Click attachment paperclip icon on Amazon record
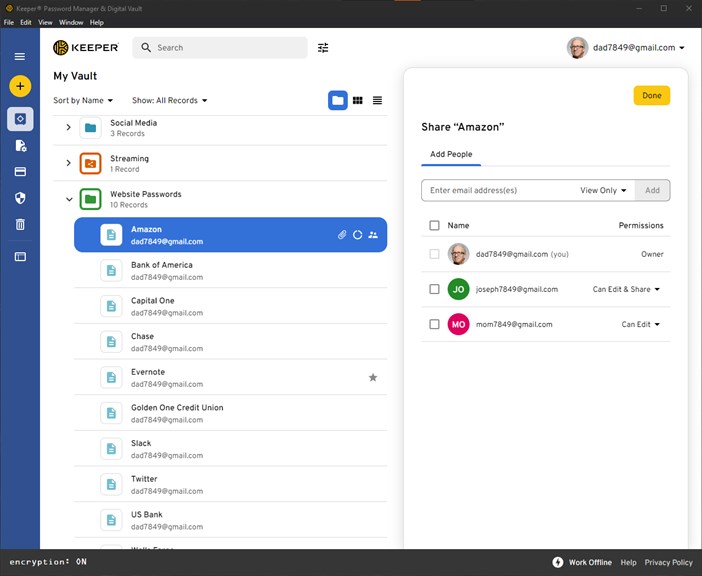 click(342, 235)
